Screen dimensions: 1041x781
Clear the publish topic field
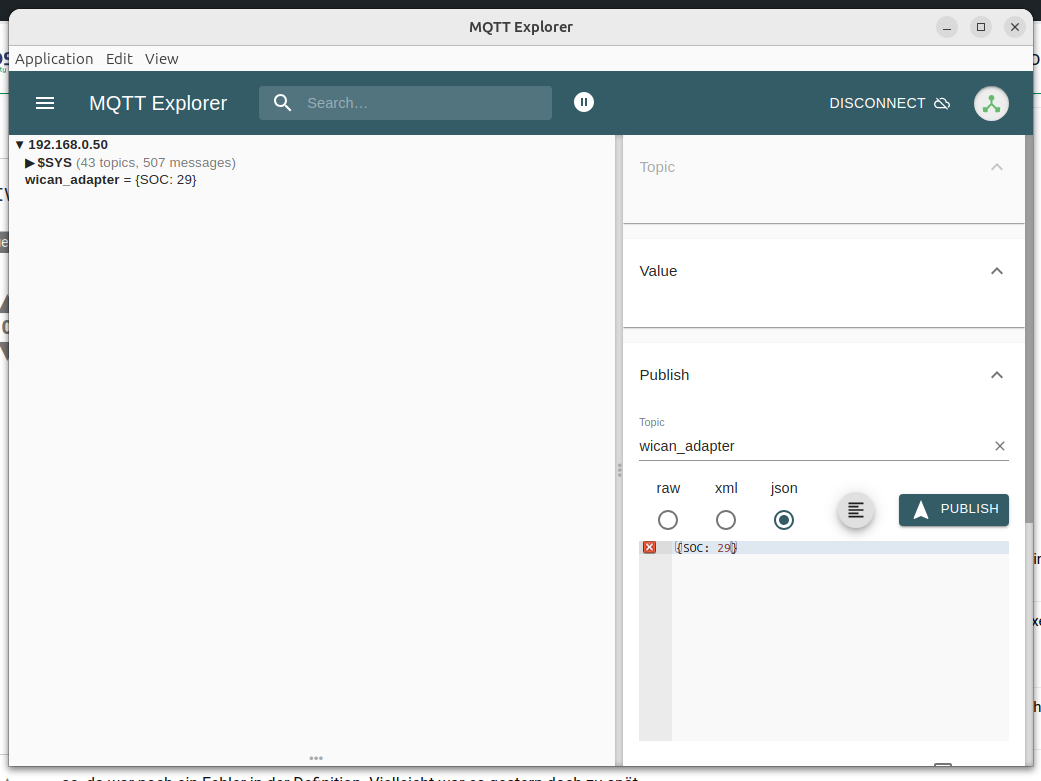pyautogui.click(x=1000, y=446)
